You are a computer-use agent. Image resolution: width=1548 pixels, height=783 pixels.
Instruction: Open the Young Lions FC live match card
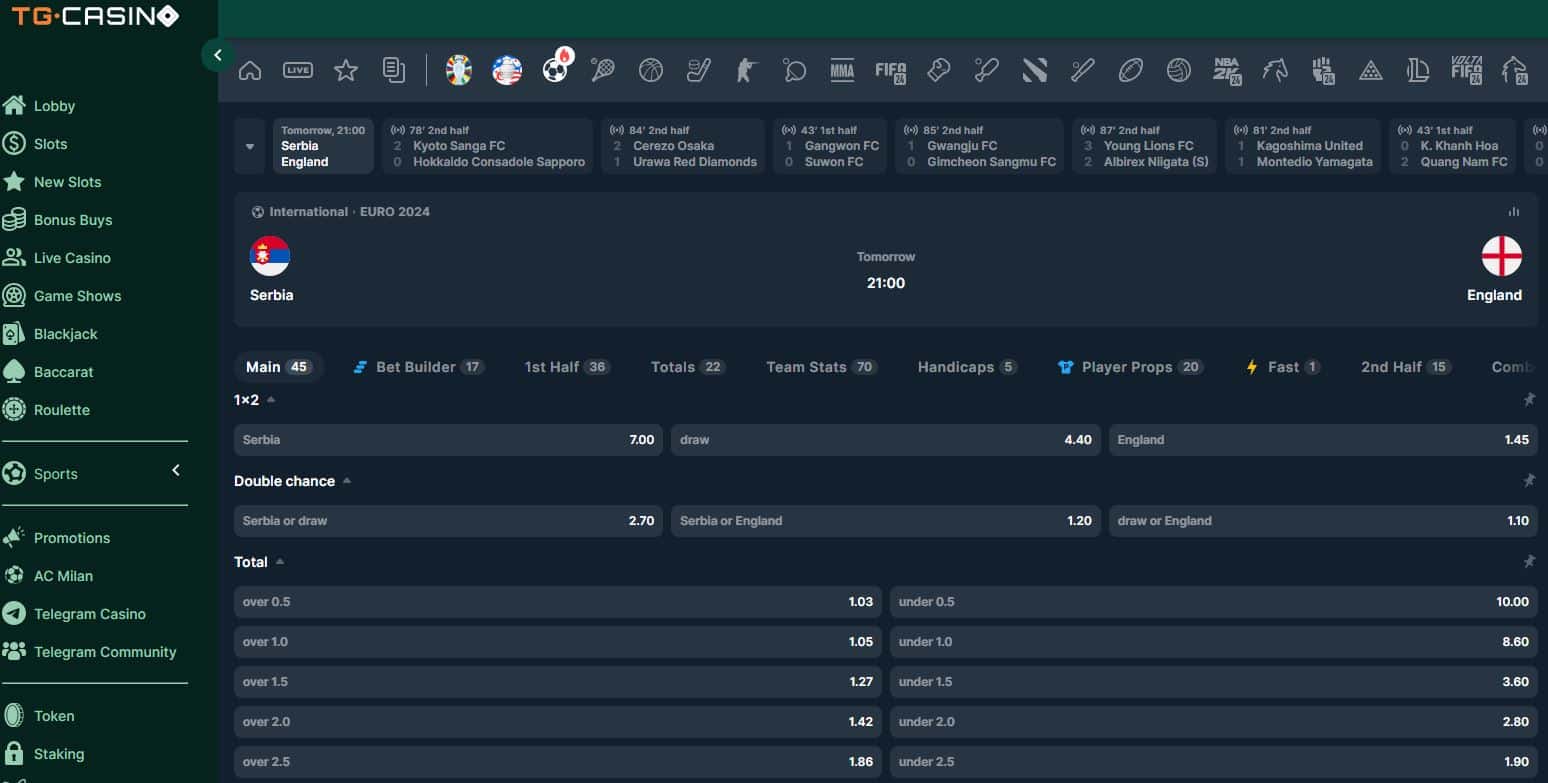click(1145, 146)
